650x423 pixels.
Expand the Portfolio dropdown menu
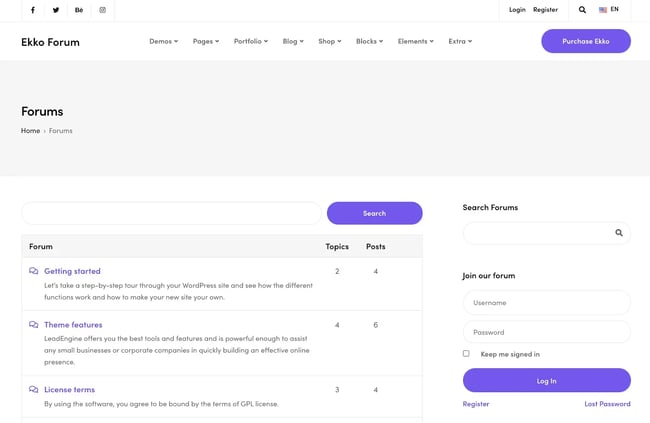250,42
